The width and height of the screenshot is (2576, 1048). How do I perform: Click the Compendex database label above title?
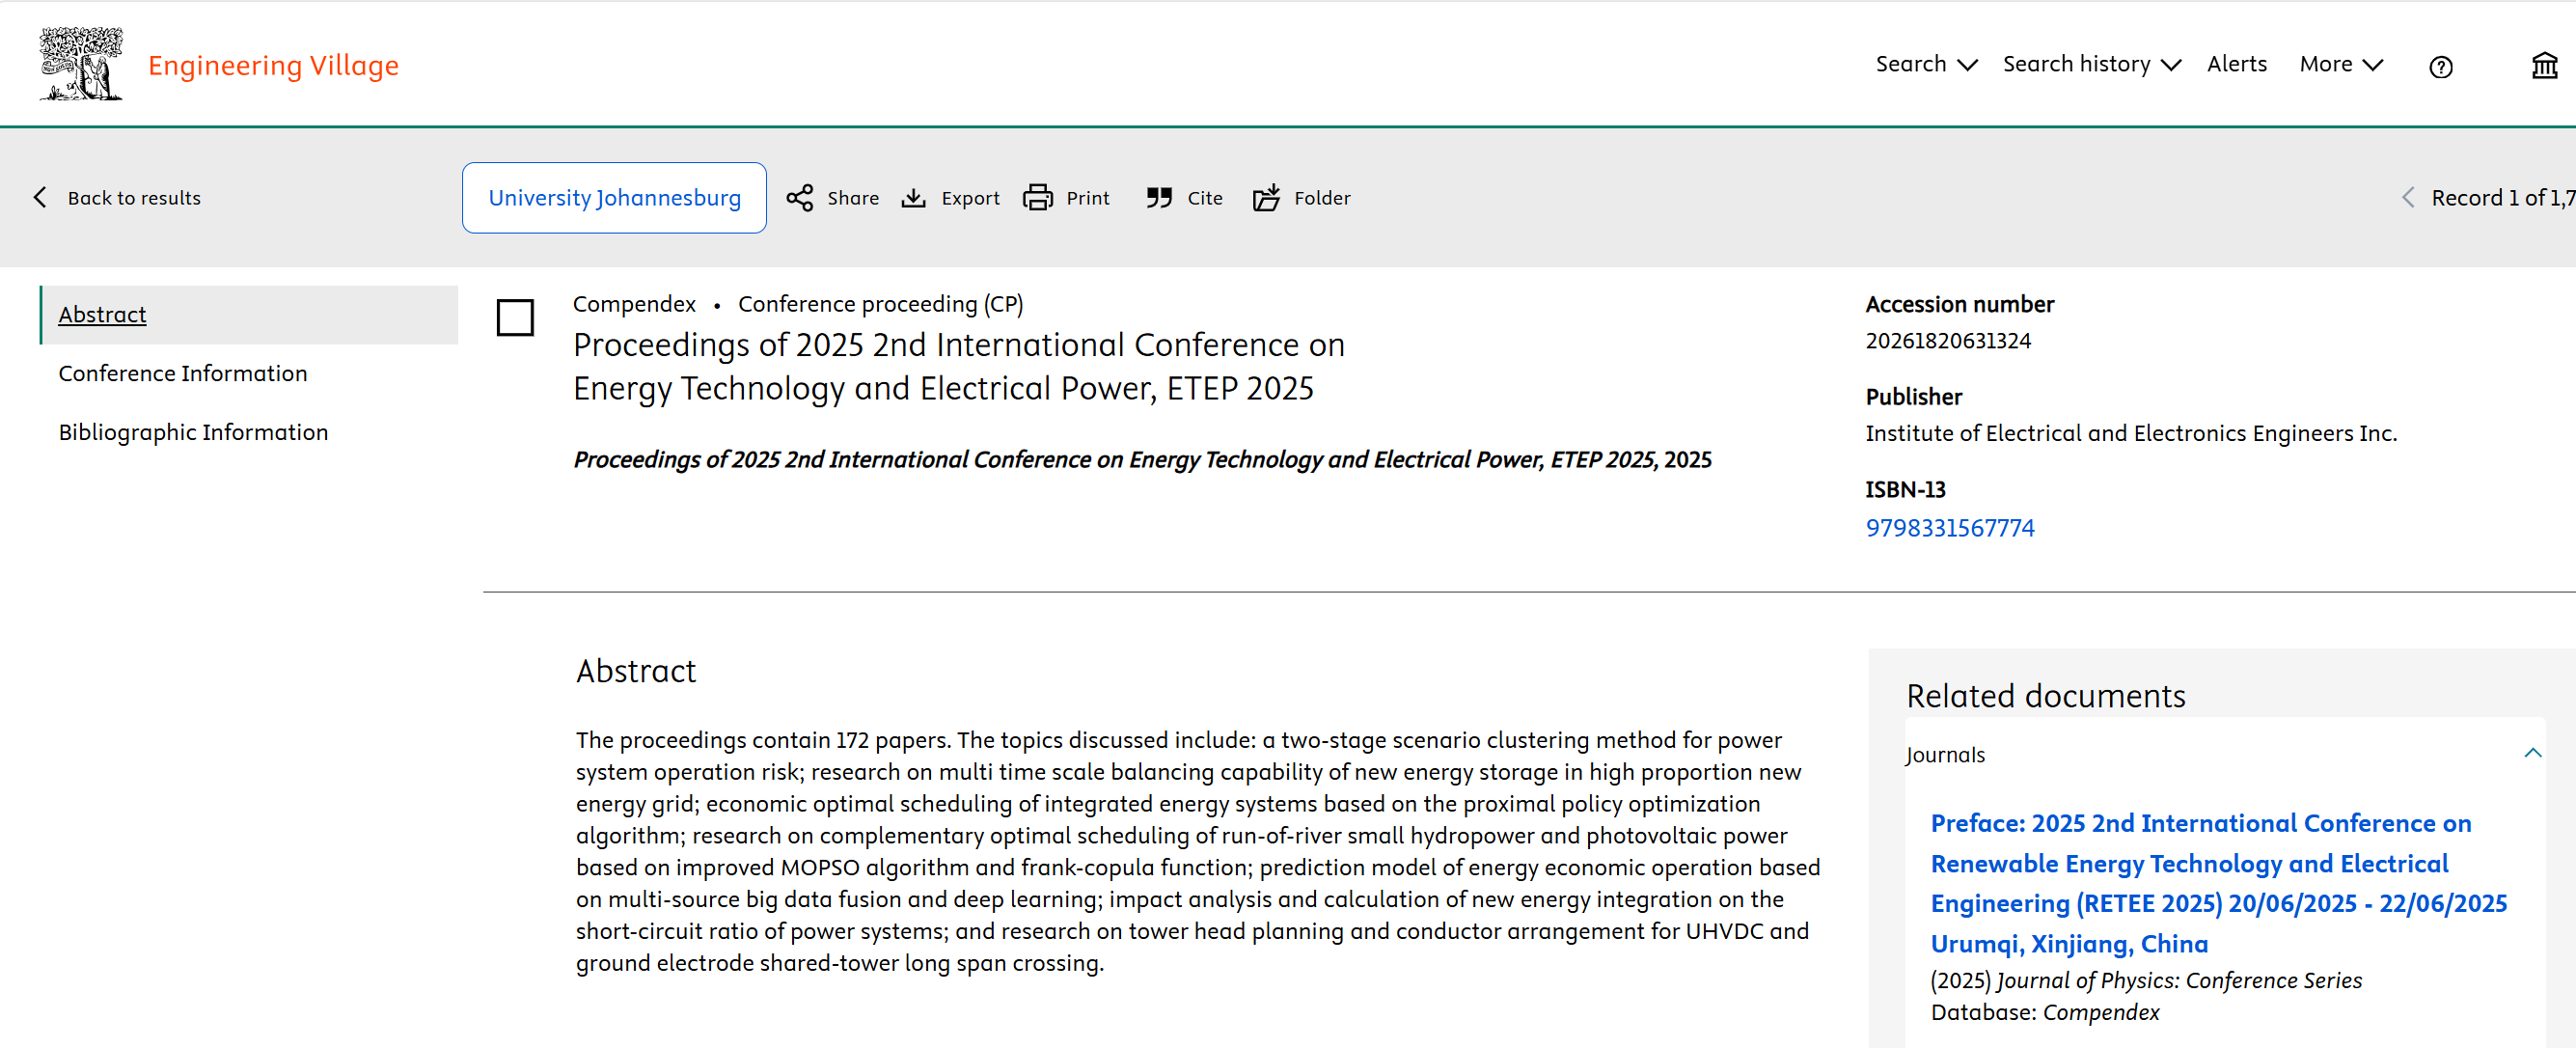click(x=634, y=304)
